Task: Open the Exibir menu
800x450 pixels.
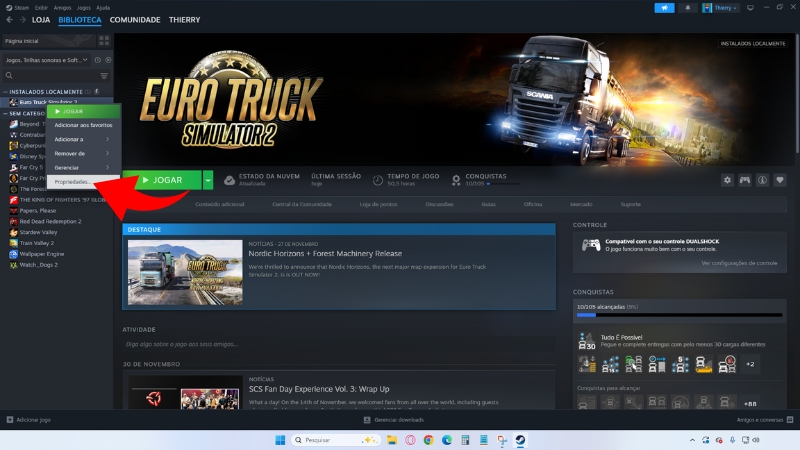Action: tap(41, 8)
